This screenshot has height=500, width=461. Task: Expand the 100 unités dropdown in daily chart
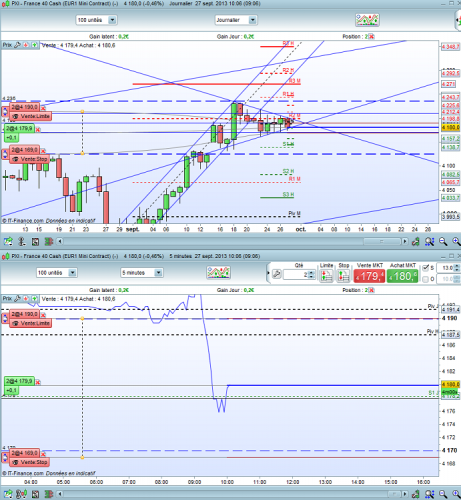[112, 20]
